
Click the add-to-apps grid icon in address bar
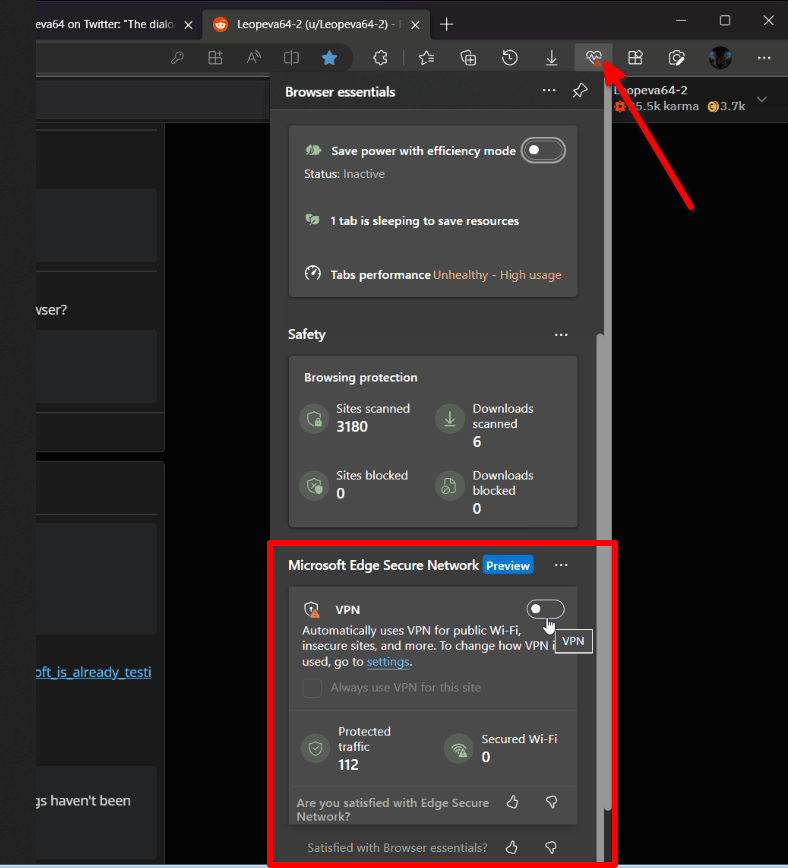215,58
